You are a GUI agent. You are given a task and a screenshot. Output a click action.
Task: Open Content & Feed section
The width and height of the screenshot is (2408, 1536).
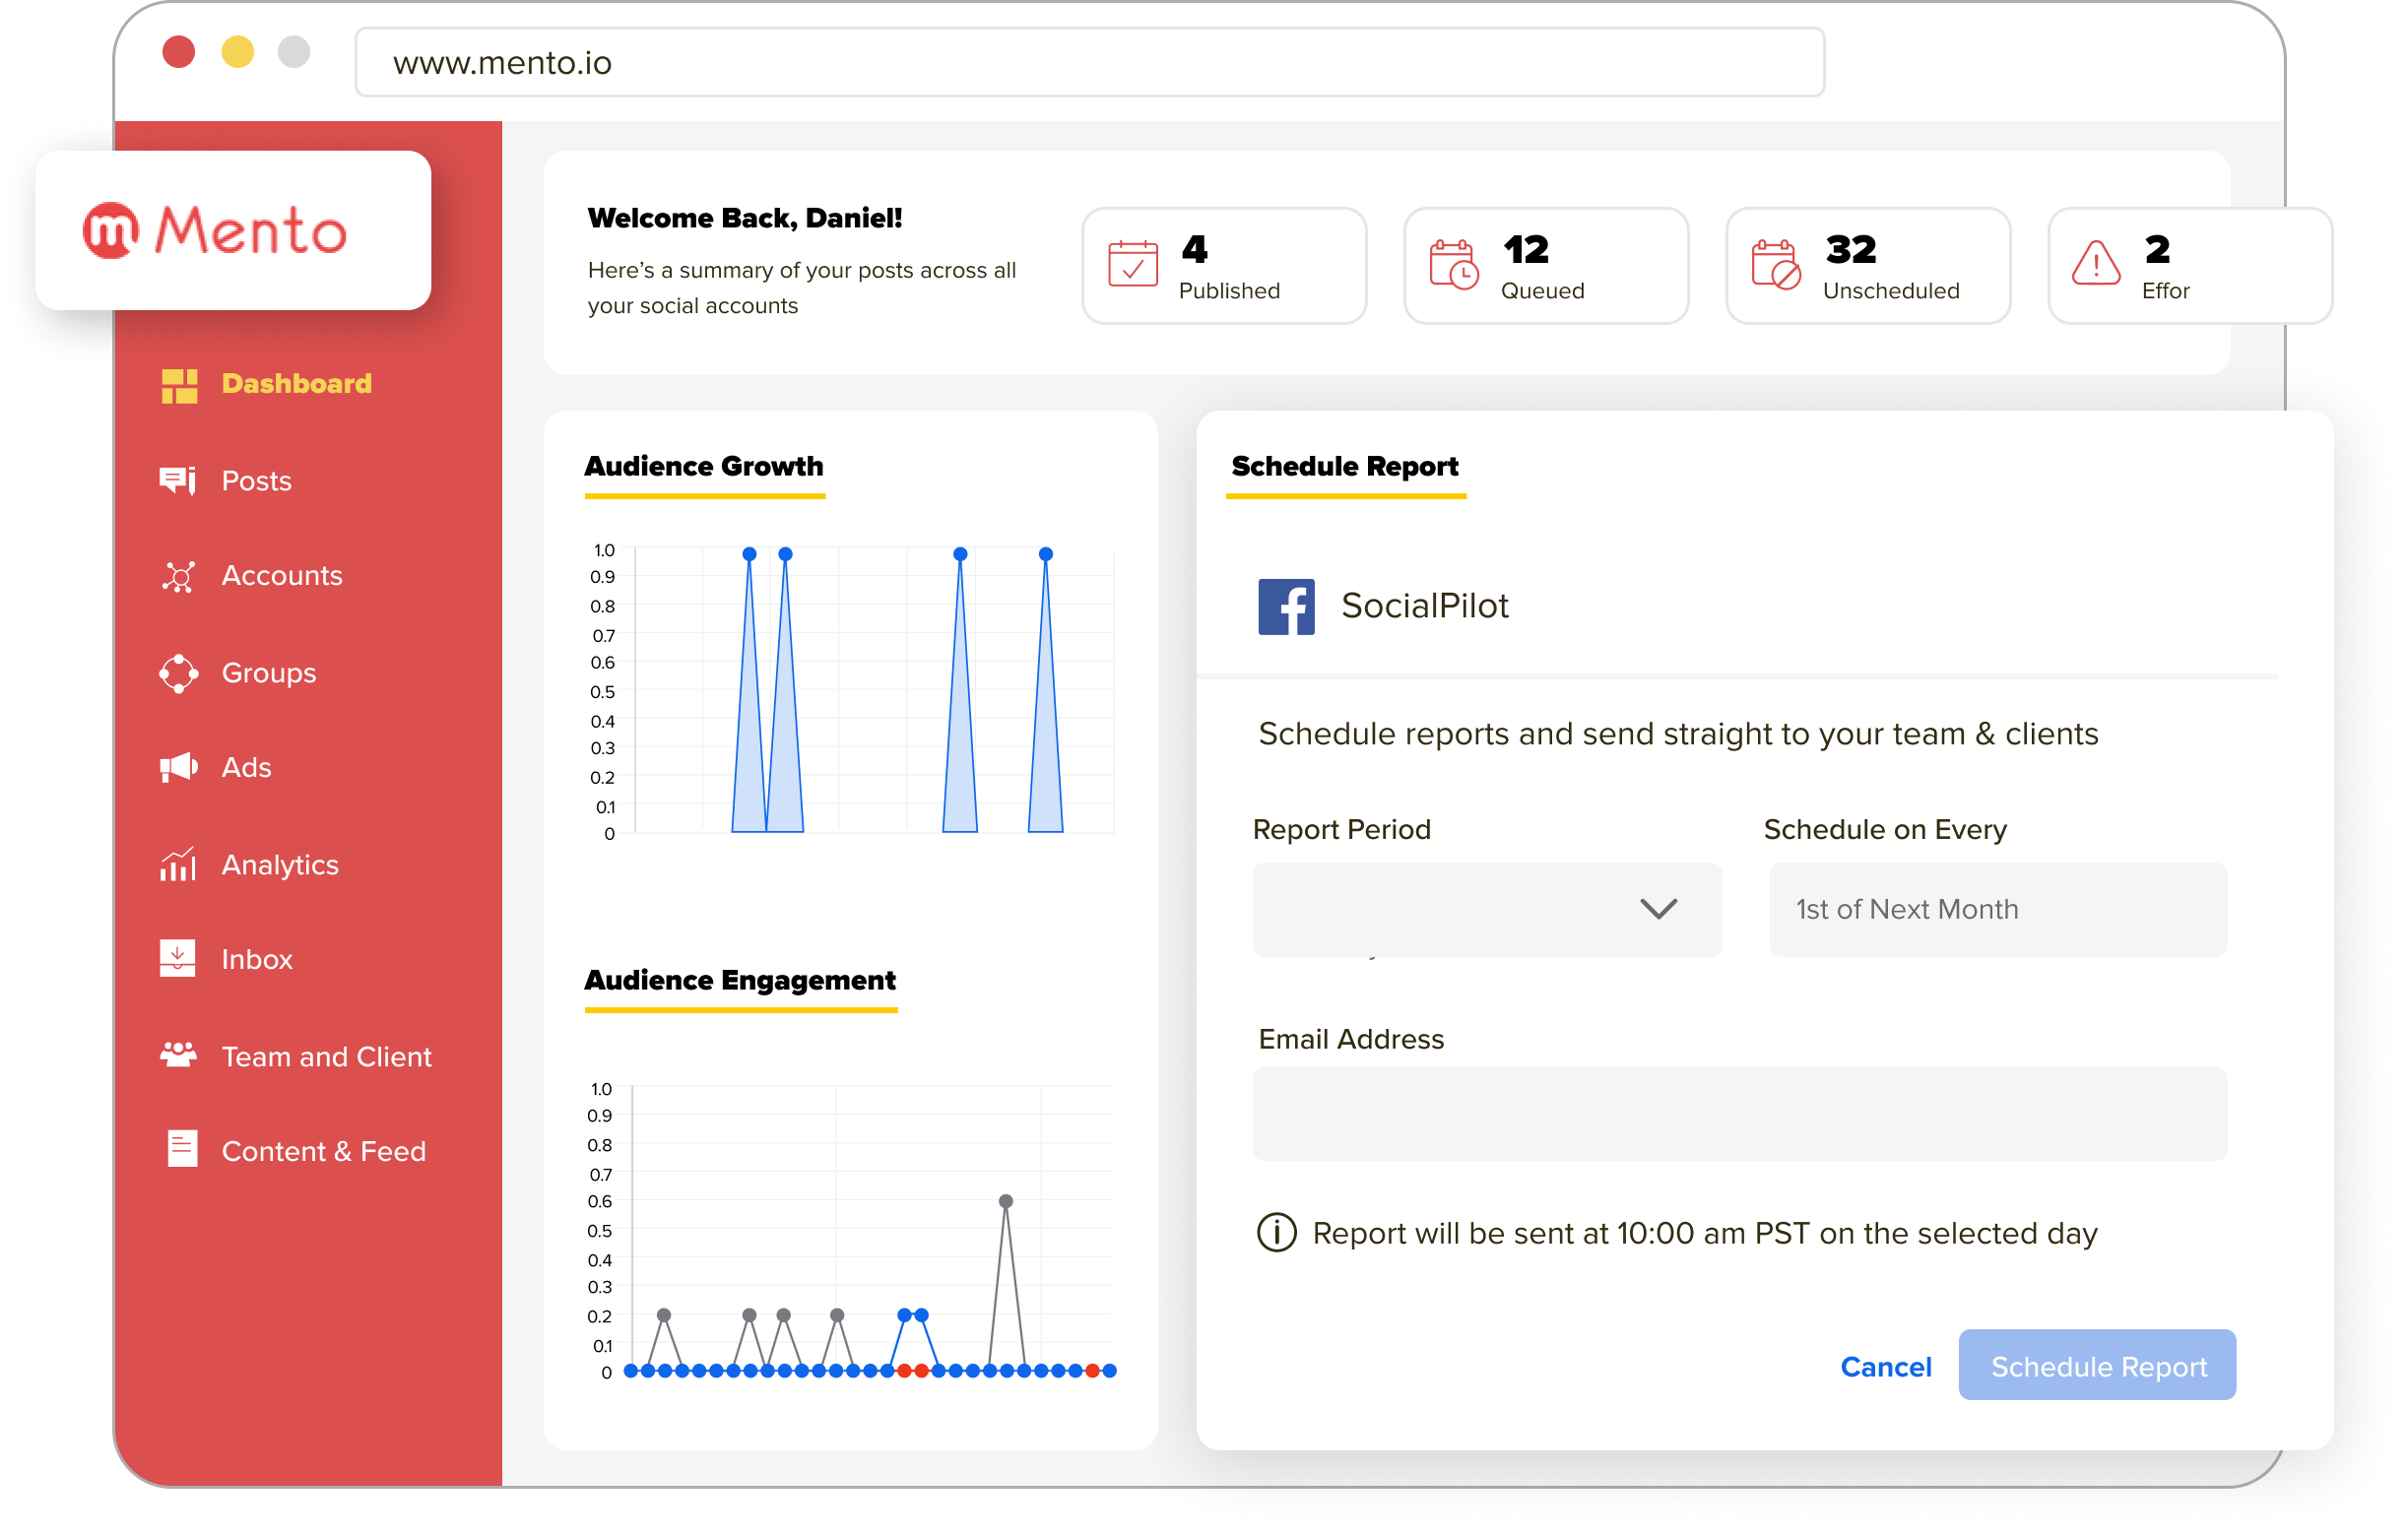click(x=324, y=1152)
